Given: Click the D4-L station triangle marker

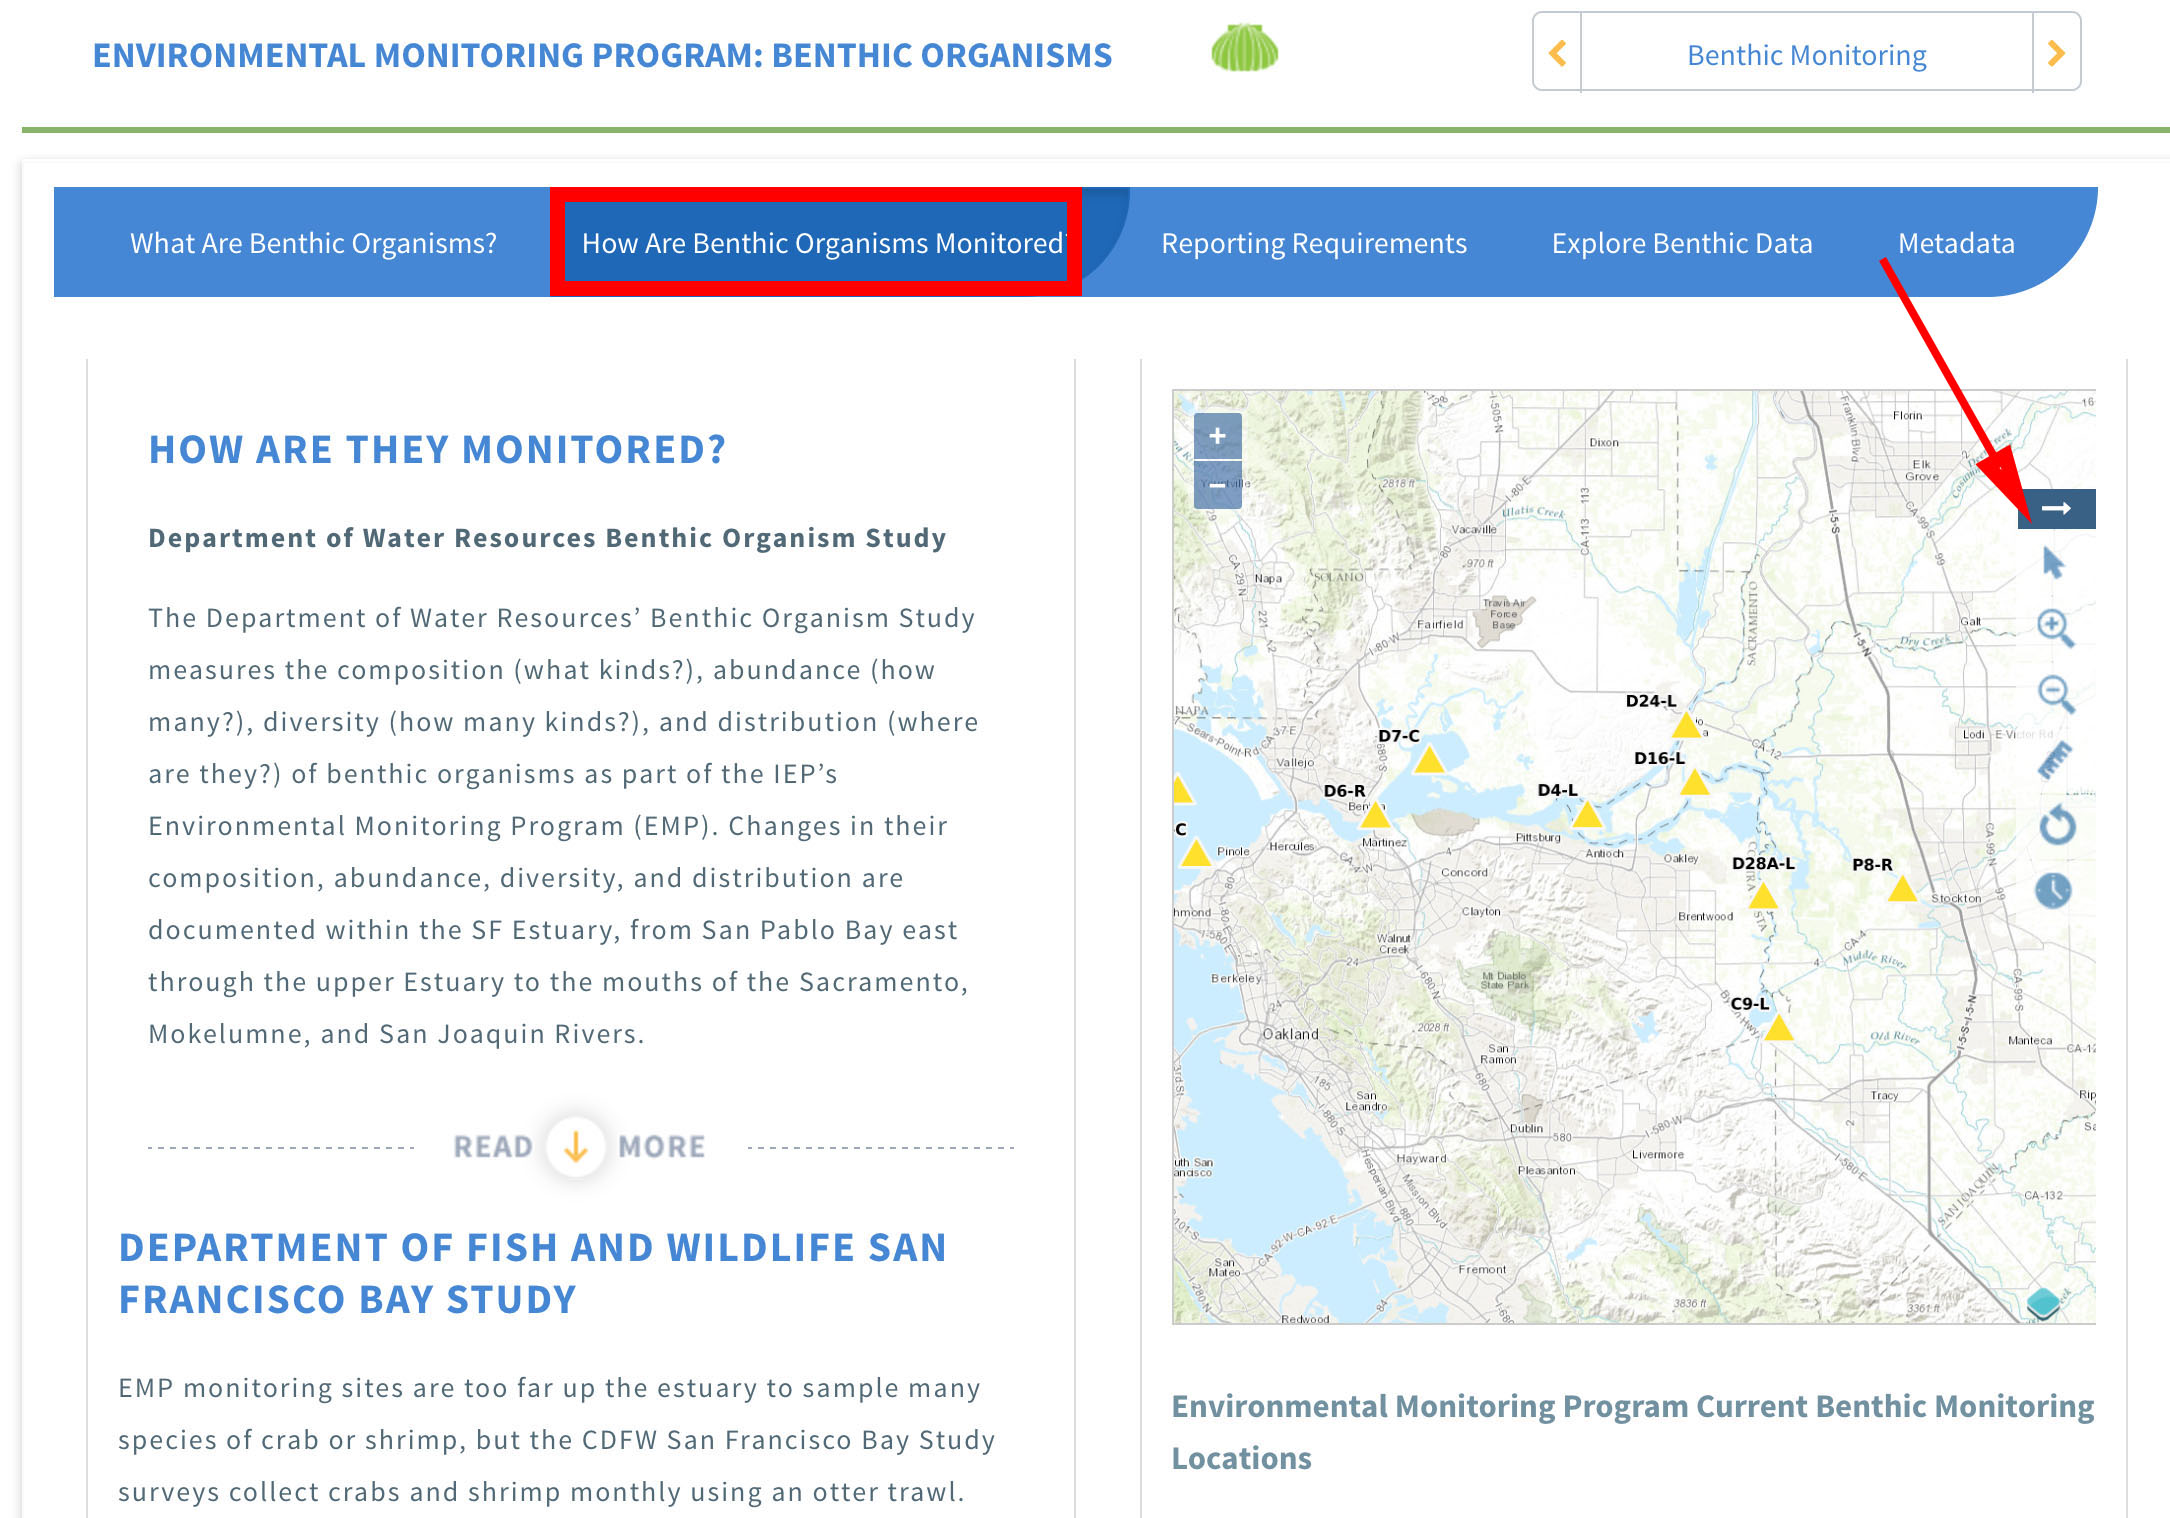Looking at the screenshot, I should pos(1587,814).
